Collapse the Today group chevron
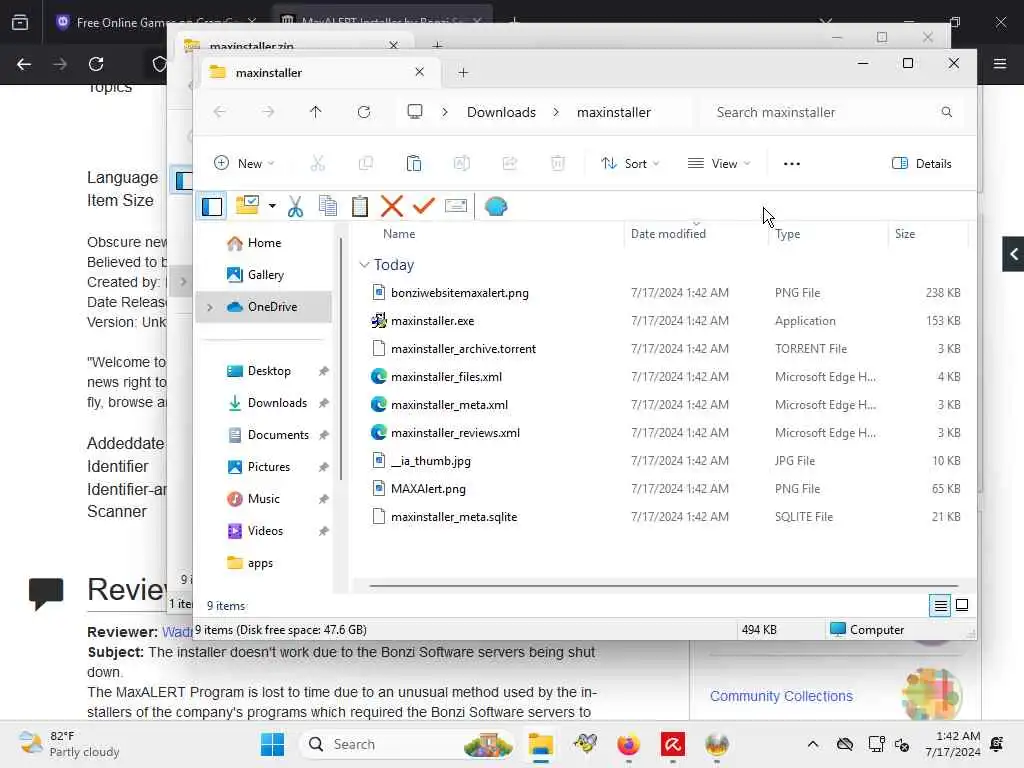This screenshot has height=768, width=1024. point(364,264)
